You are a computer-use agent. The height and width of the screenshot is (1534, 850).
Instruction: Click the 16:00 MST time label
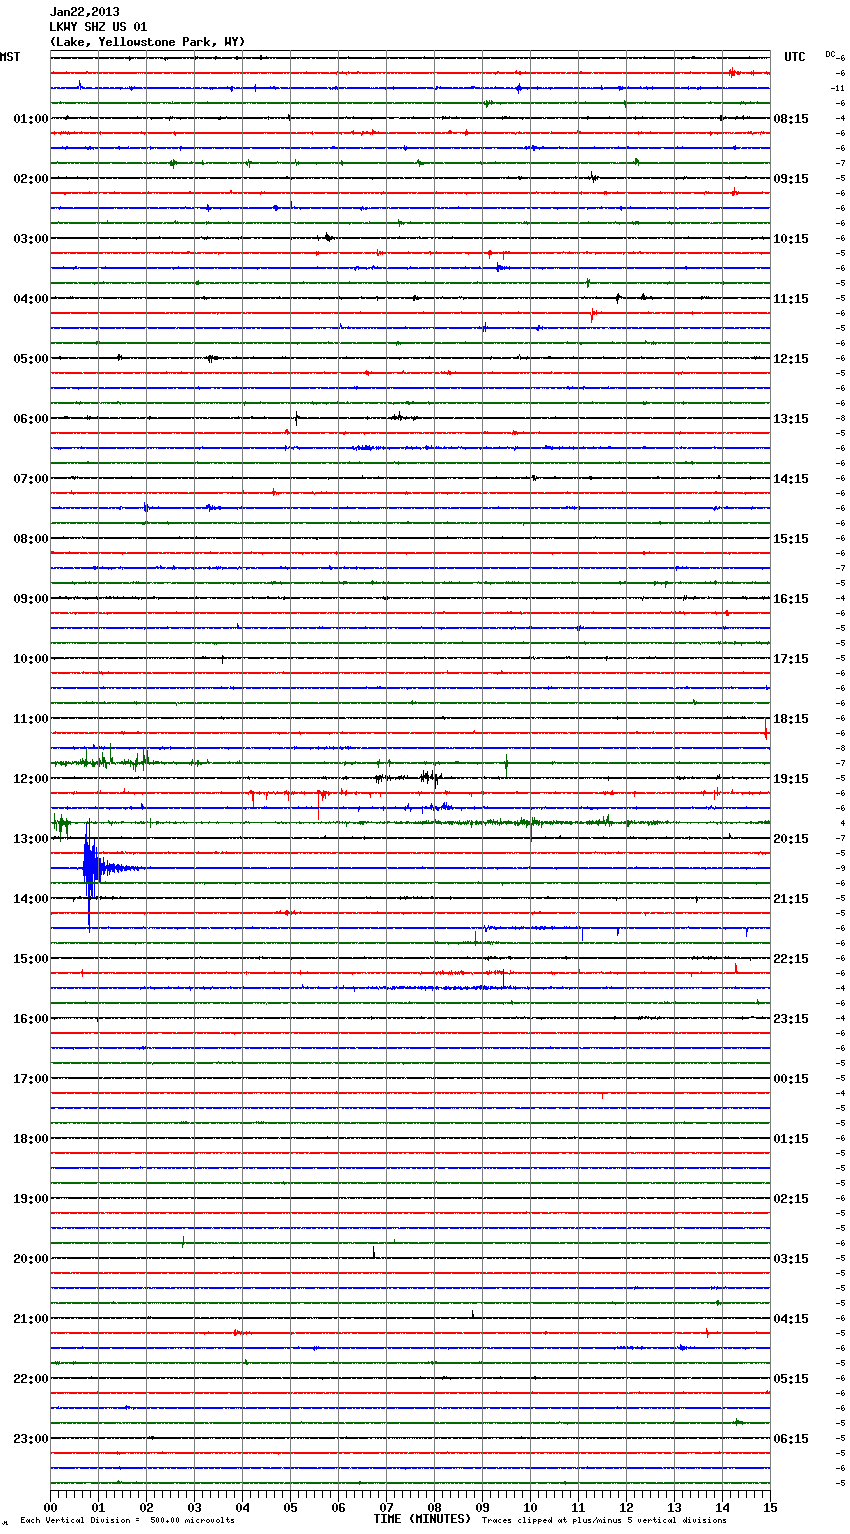click(31, 1019)
